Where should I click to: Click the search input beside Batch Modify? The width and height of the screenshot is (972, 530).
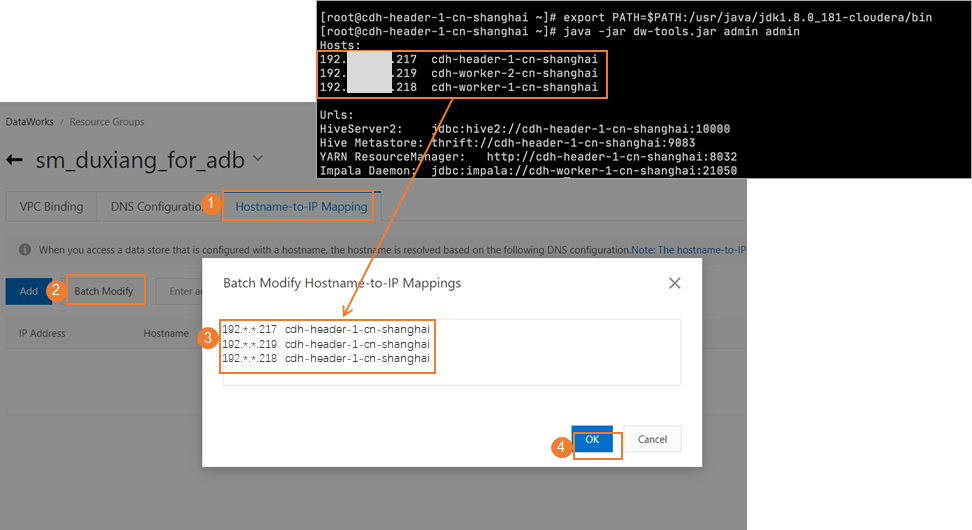tap(180, 291)
